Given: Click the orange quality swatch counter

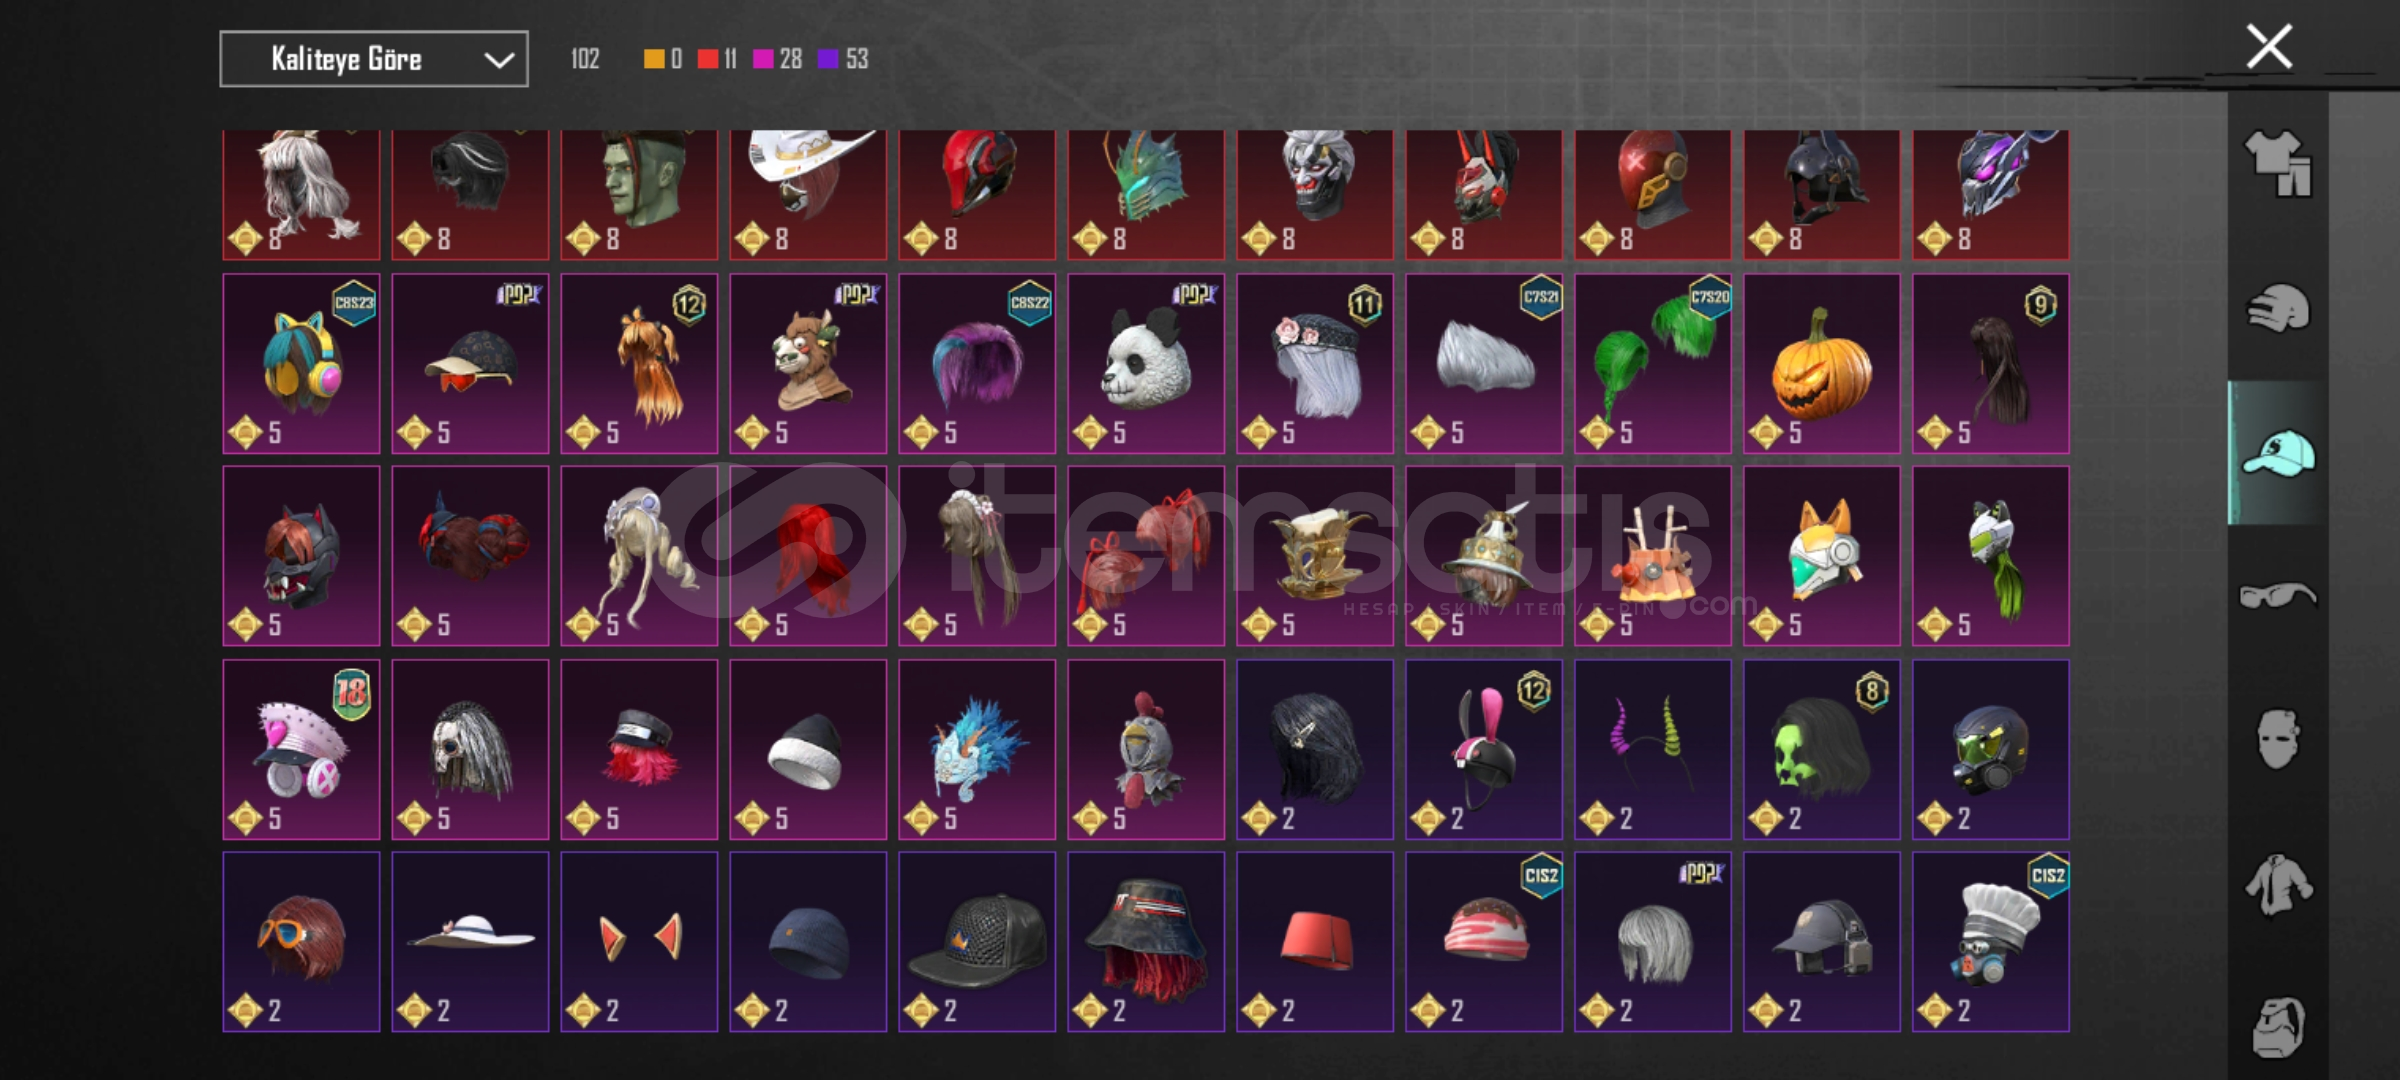Looking at the screenshot, I should click(x=663, y=59).
